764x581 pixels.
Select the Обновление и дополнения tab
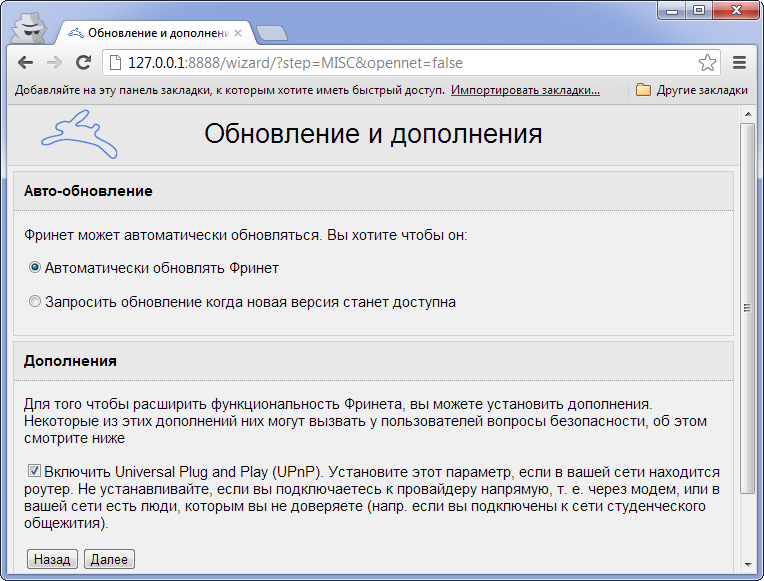pos(155,33)
